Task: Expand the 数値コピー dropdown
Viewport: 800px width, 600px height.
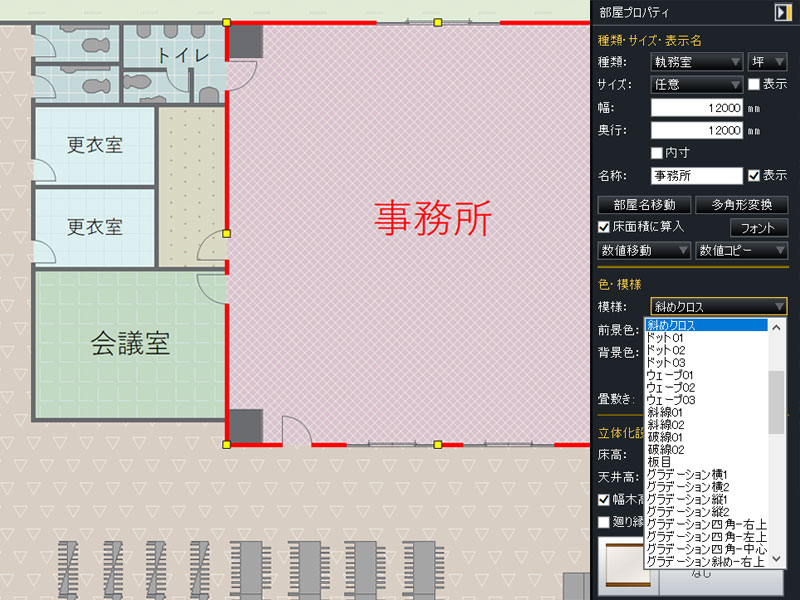Action: click(x=741, y=250)
